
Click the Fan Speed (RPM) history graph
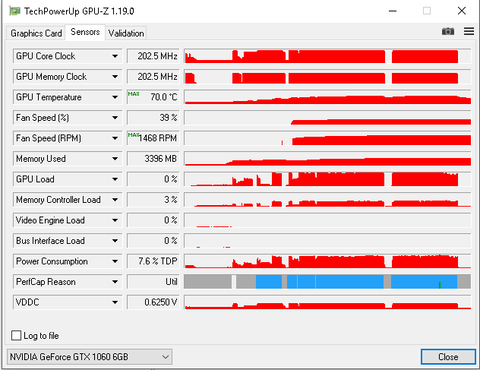coord(328,138)
